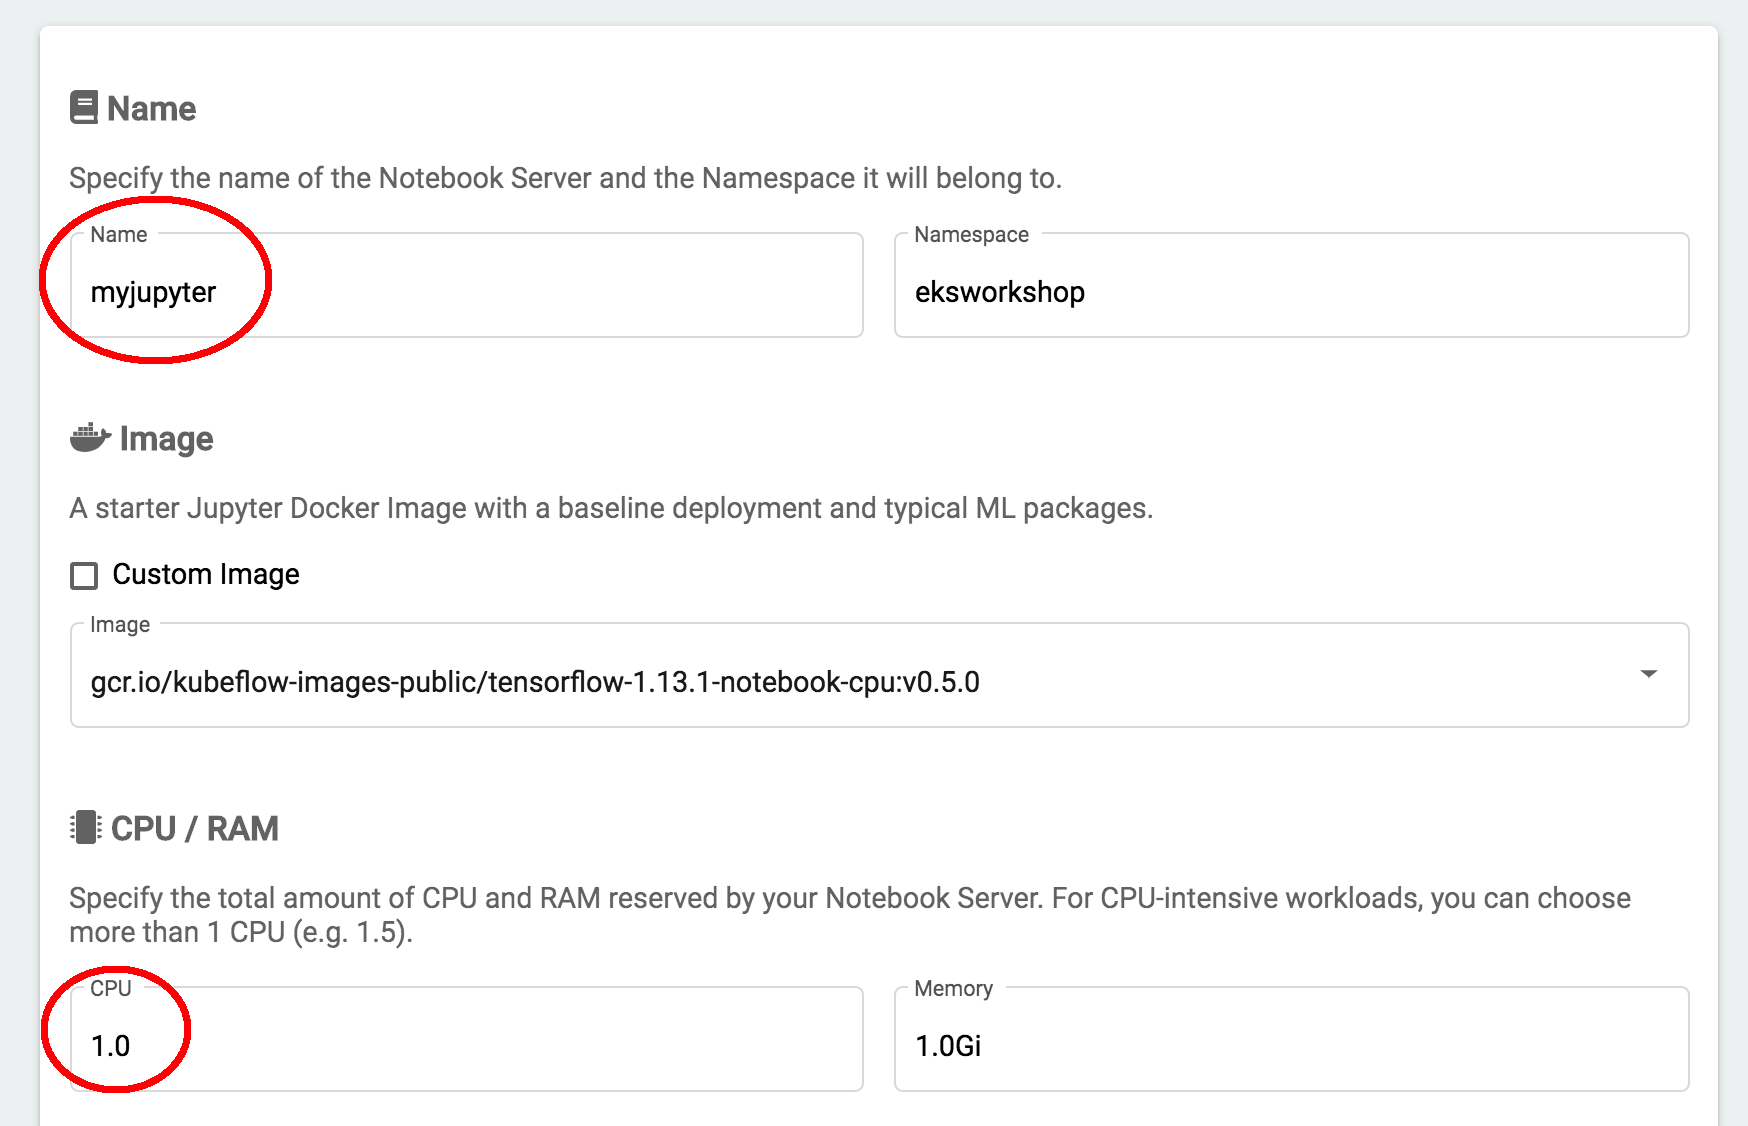
Task: Click into the CPU field showing 1.0
Action: 466,1040
